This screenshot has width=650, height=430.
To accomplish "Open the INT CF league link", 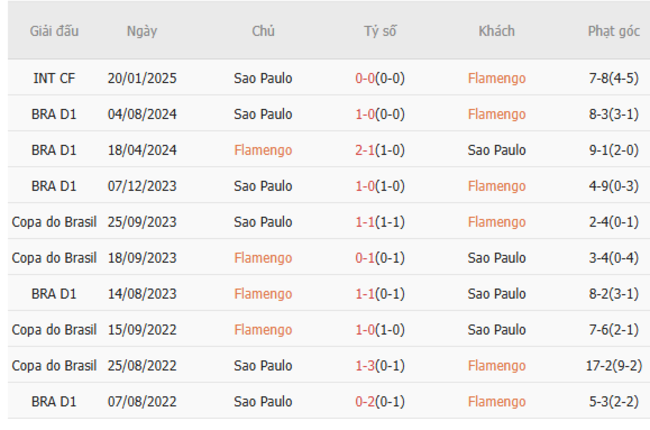I will pos(54,78).
